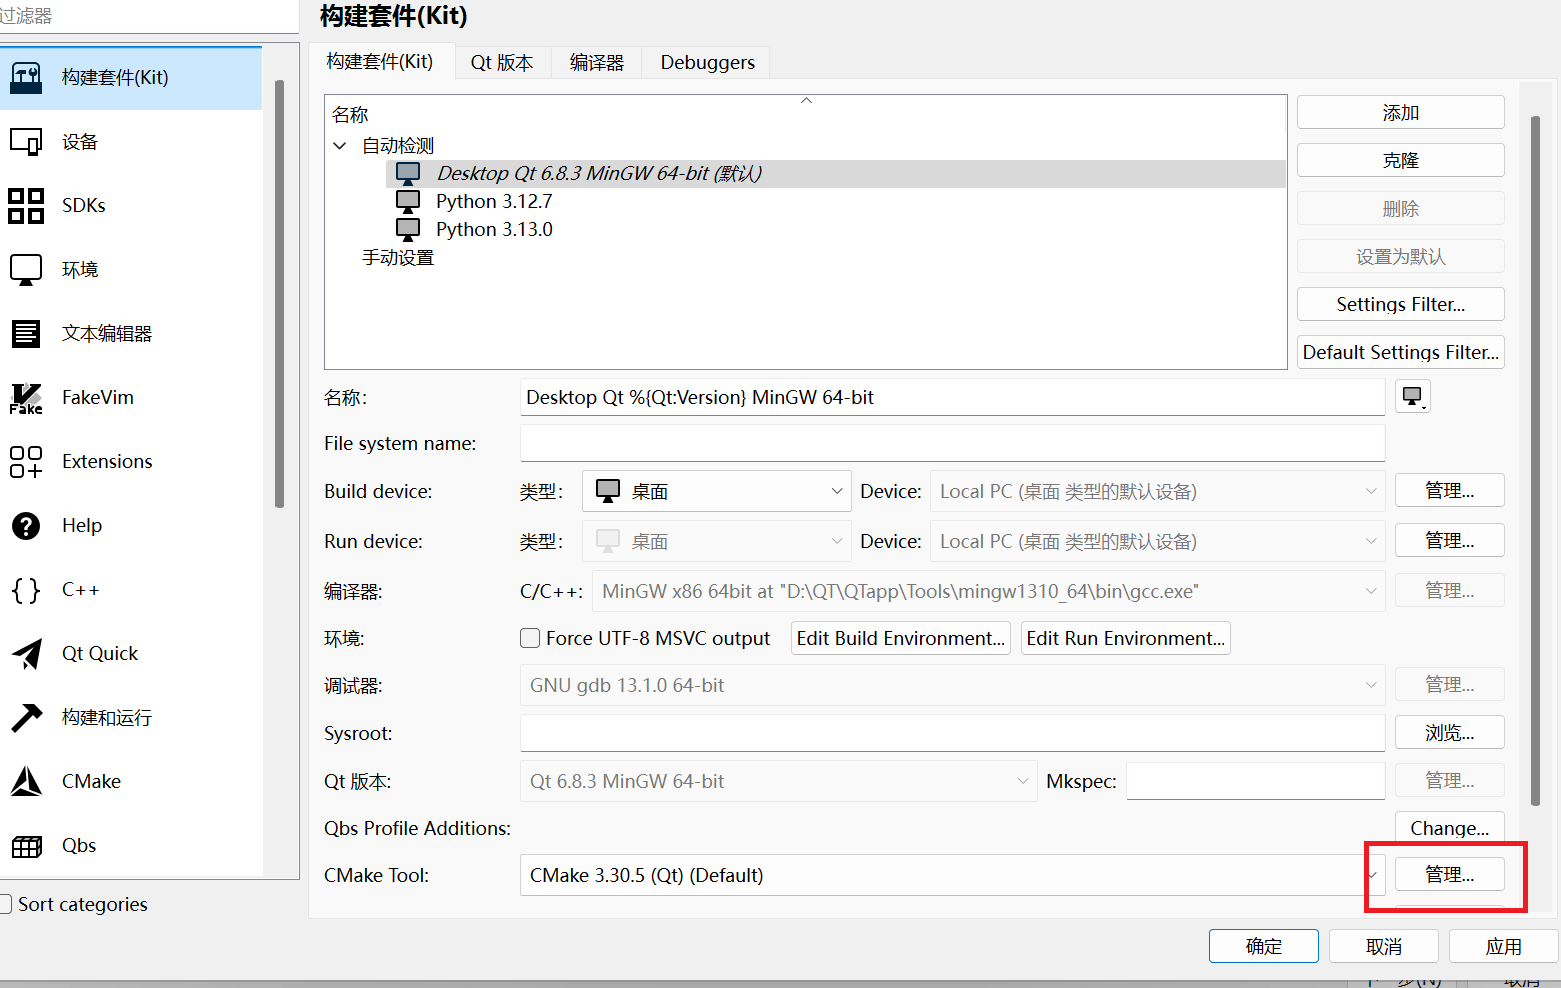Switch to the Qt 版本 tab

pos(502,63)
